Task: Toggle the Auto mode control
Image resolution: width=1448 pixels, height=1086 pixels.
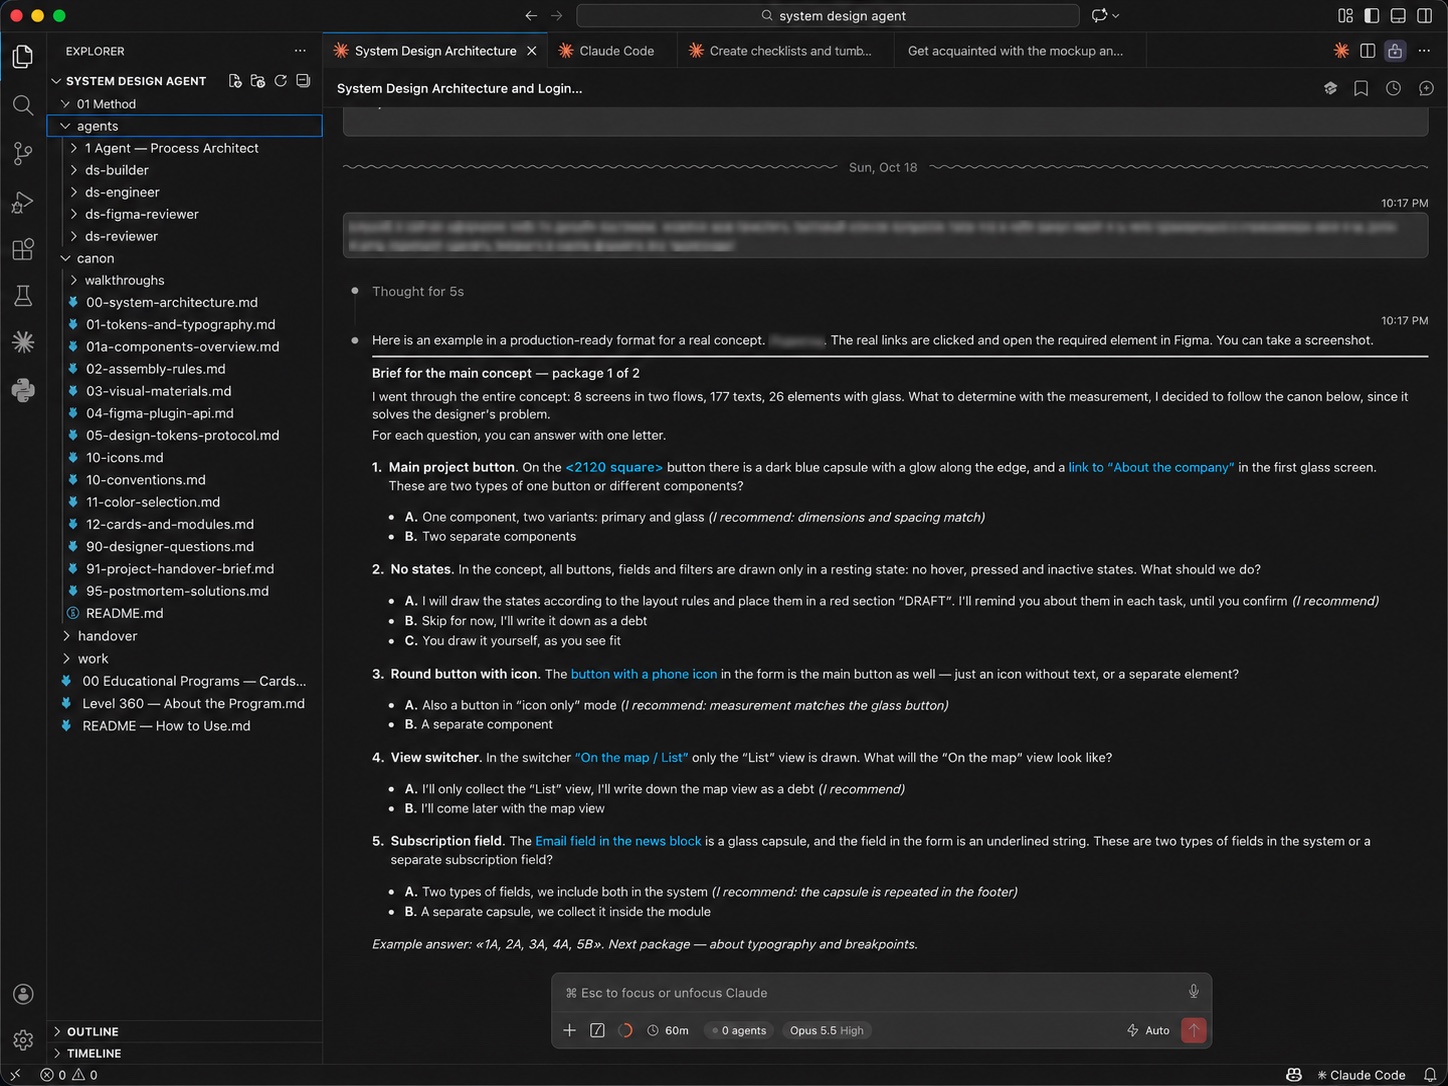Action: coord(1148,1030)
